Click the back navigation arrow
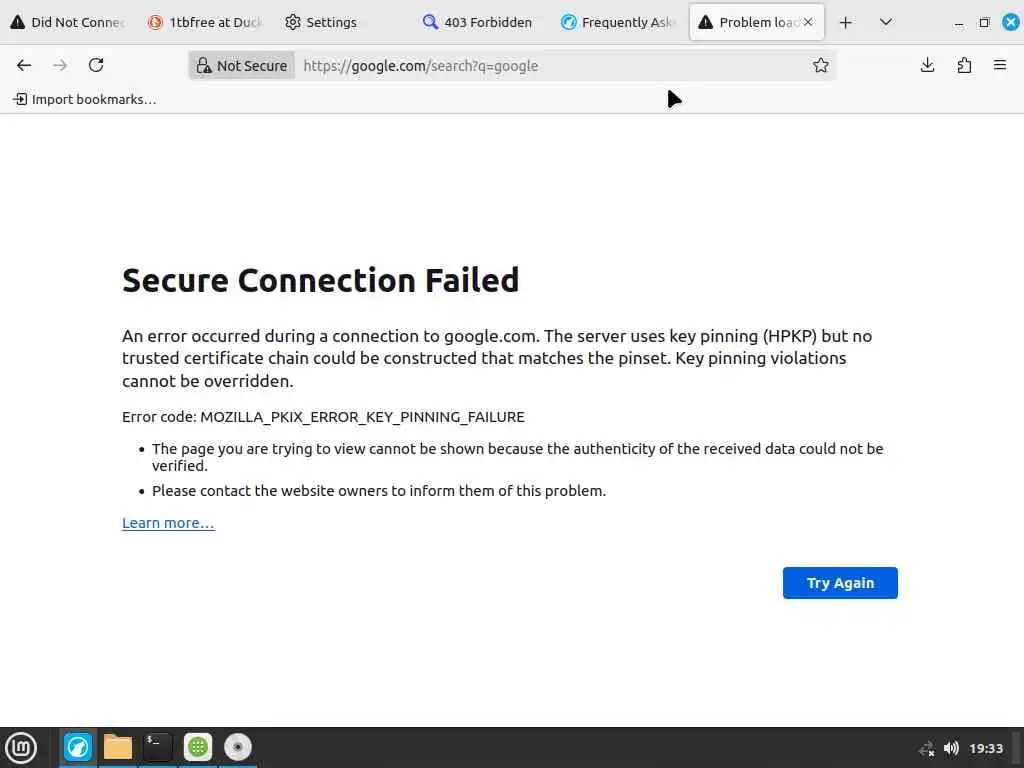The width and height of the screenshot is (1024, 768). pos(24,65)
